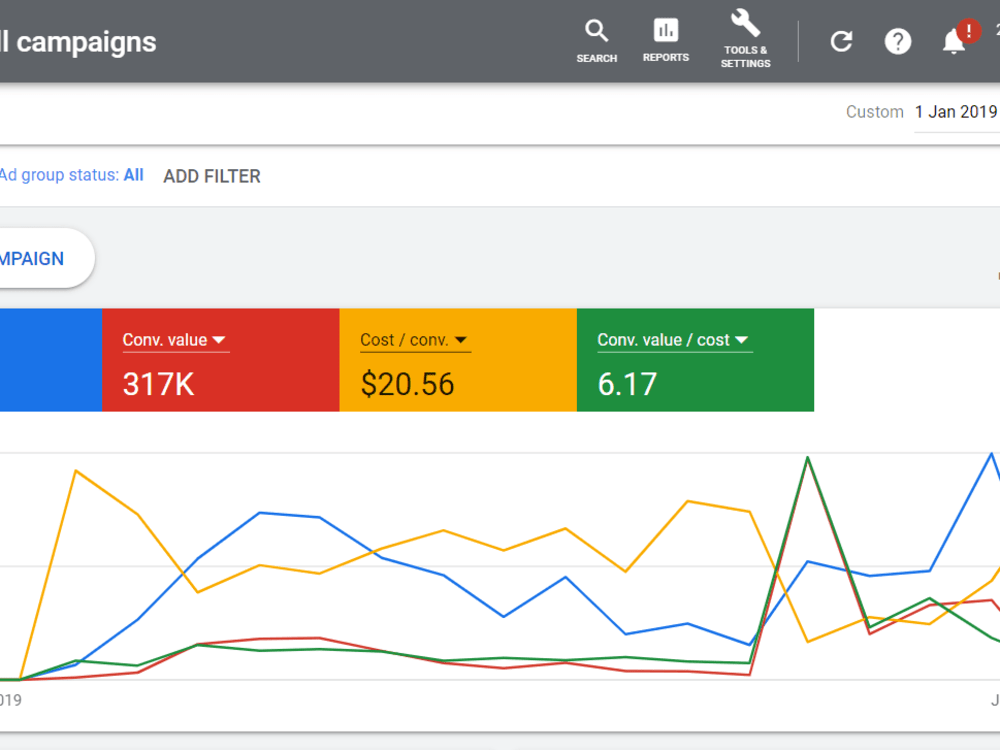The width and height of the screenshot is (1000, 750).
Task: Click the All campaigns page title
Action: coord(78,42)
